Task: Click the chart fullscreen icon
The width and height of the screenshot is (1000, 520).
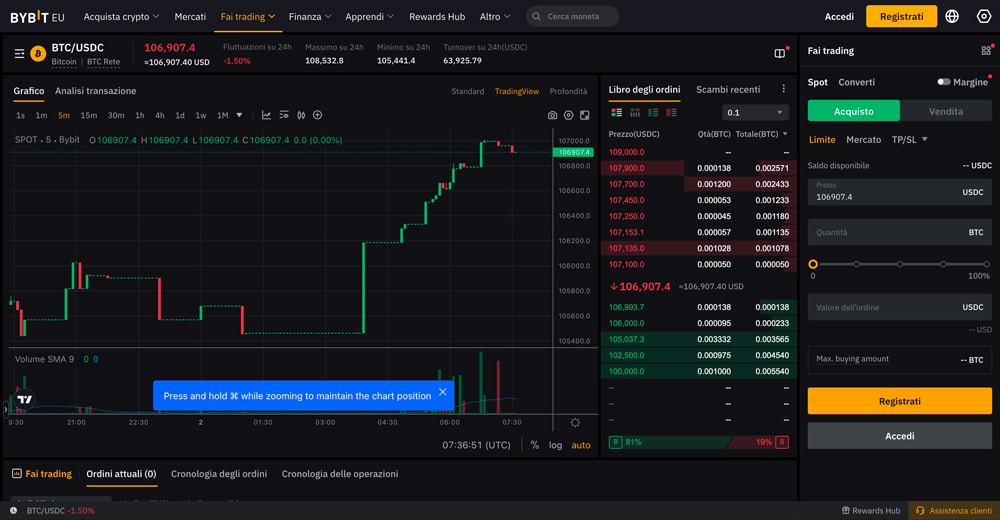Action: tap(584, 115)
